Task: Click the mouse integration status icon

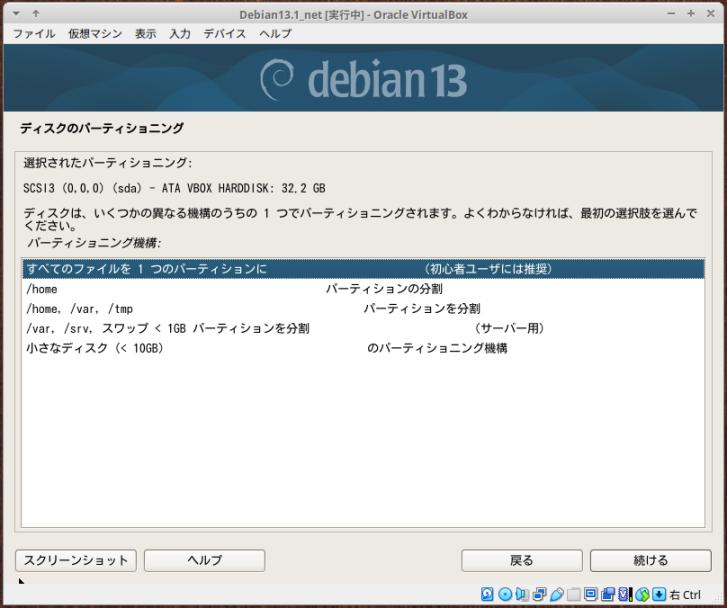Action: [642, 594]
